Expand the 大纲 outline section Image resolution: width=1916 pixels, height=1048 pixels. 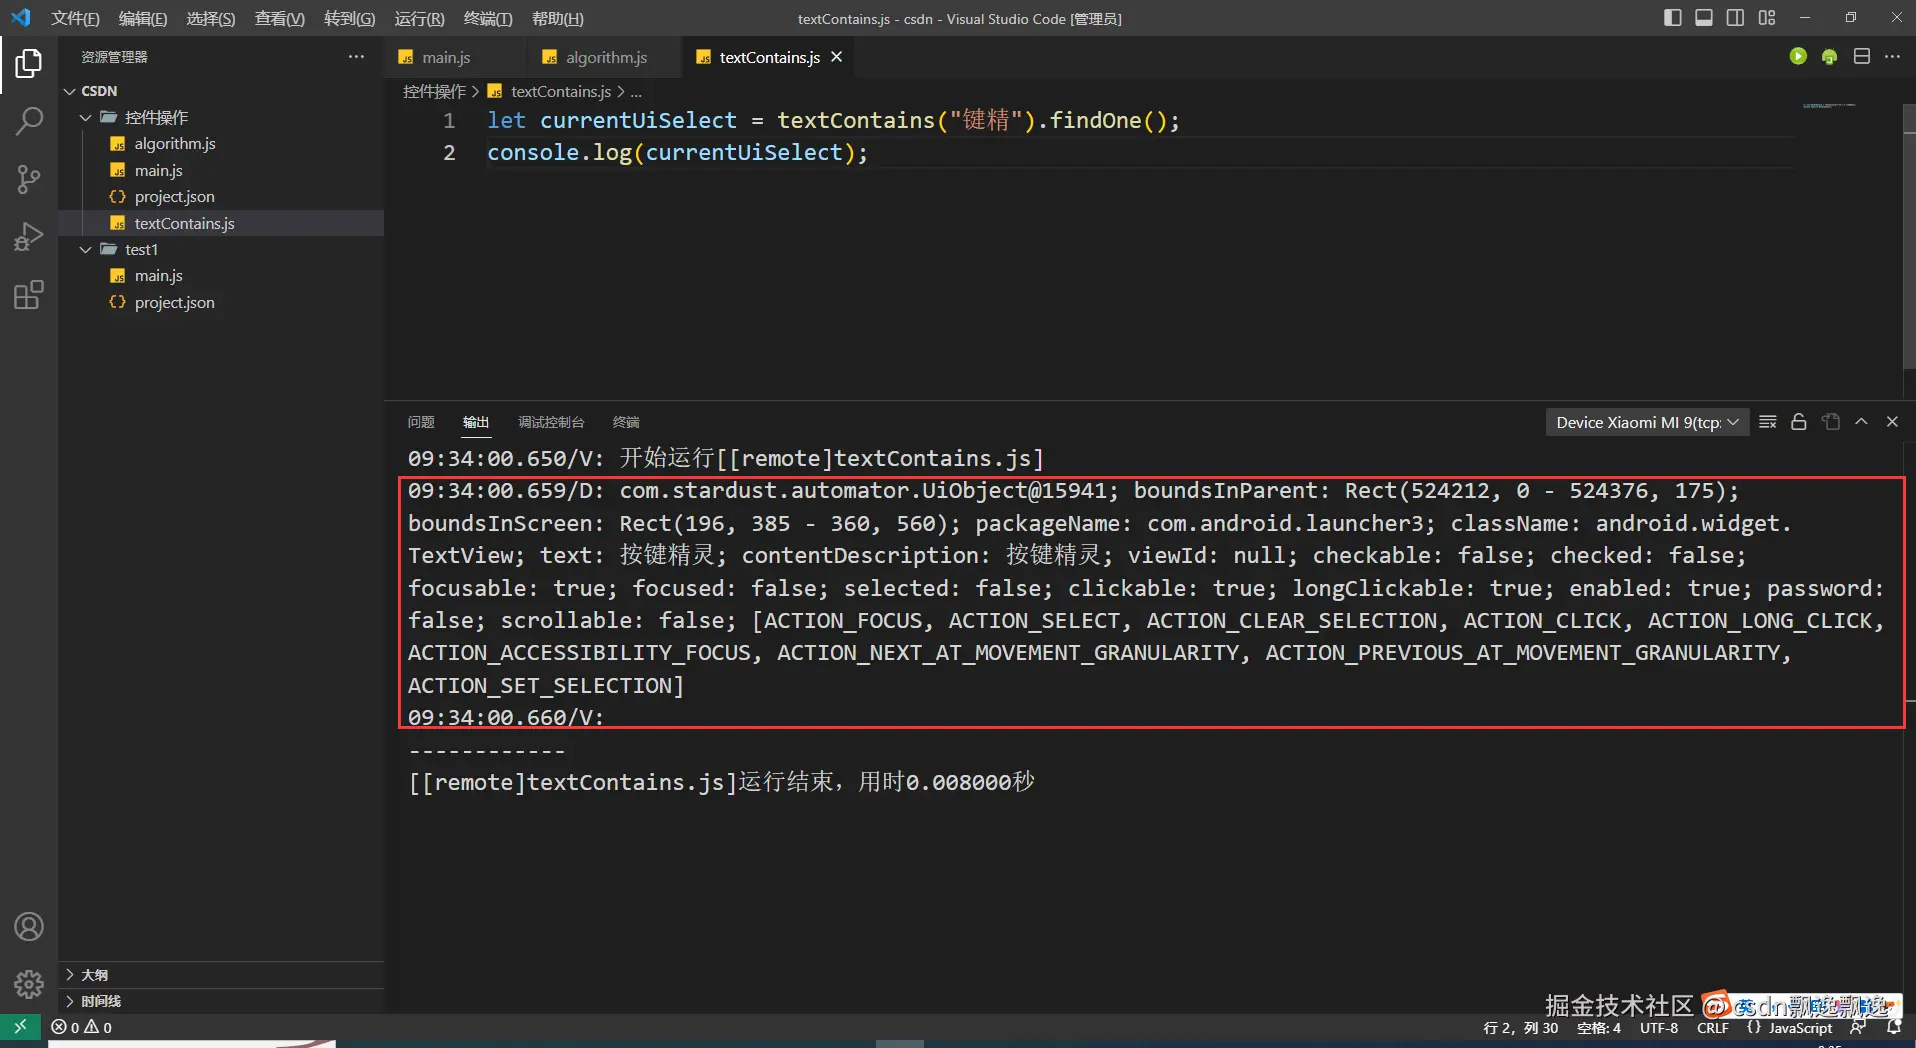point(94,975)
